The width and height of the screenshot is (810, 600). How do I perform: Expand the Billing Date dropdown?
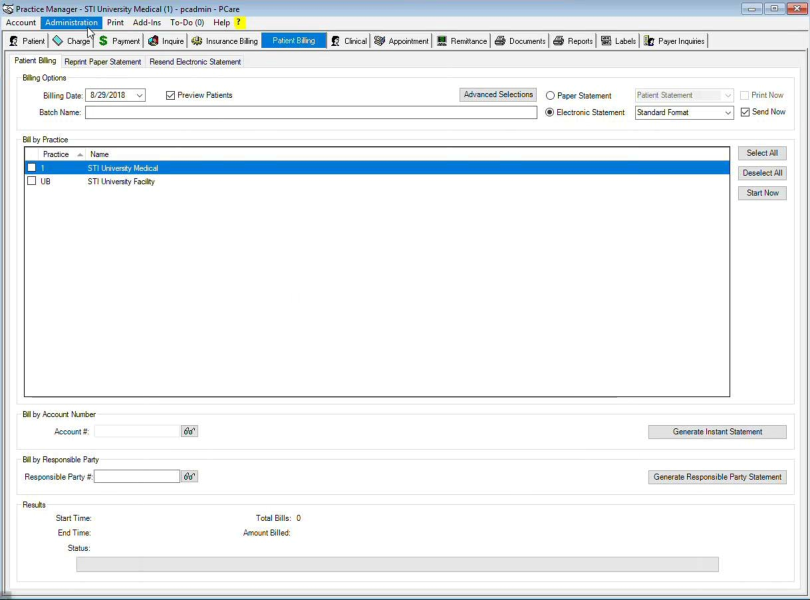click(x=140, y=96)
